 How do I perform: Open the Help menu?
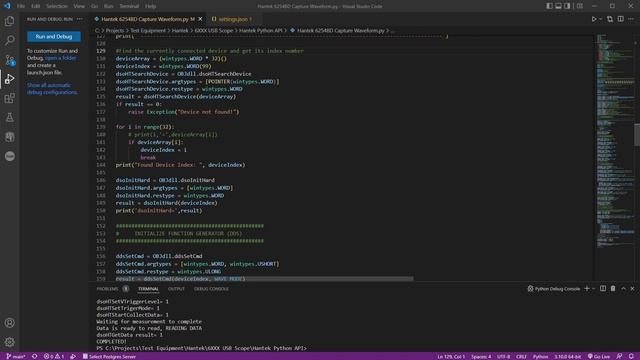coord(150,6)
